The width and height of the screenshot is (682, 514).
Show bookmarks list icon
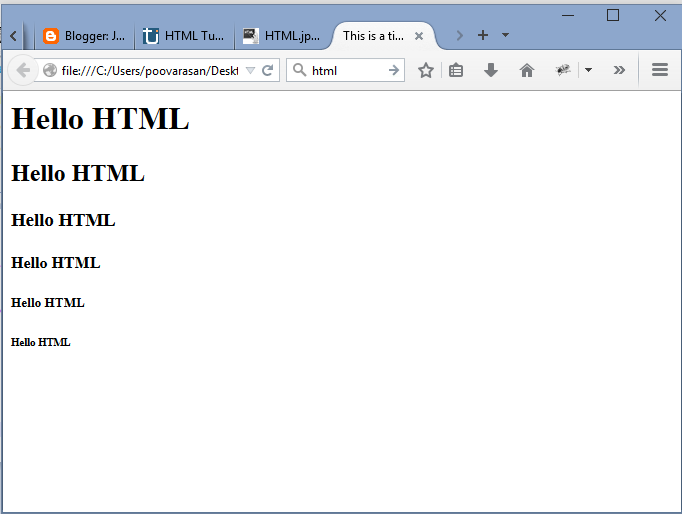[x=456, y=70]
